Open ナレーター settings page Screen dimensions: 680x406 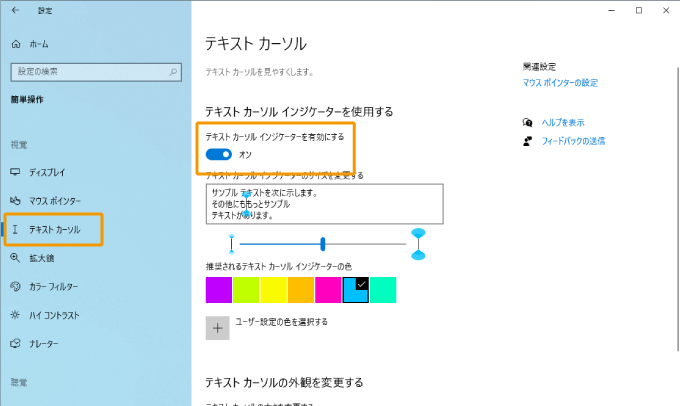pyautogui.click(x=44, y=344)
